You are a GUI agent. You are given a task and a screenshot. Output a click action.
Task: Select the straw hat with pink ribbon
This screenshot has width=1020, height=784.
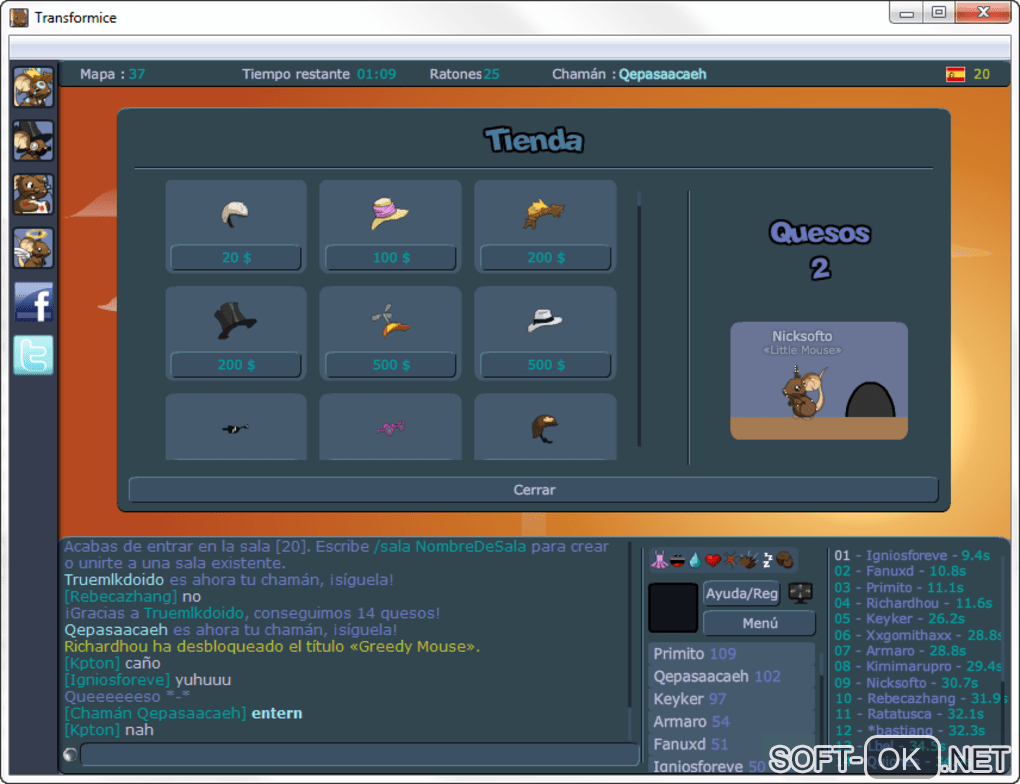click(389, 213)
